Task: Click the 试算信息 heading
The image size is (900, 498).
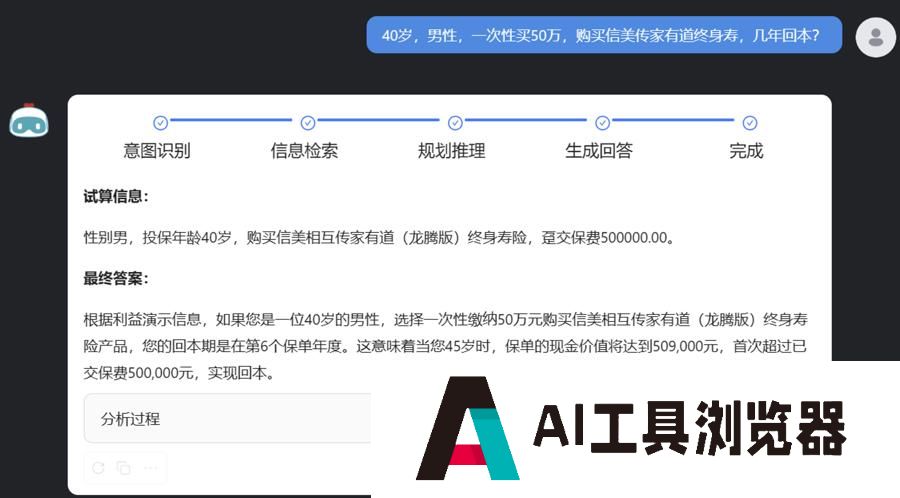Action: coord(116,196)
